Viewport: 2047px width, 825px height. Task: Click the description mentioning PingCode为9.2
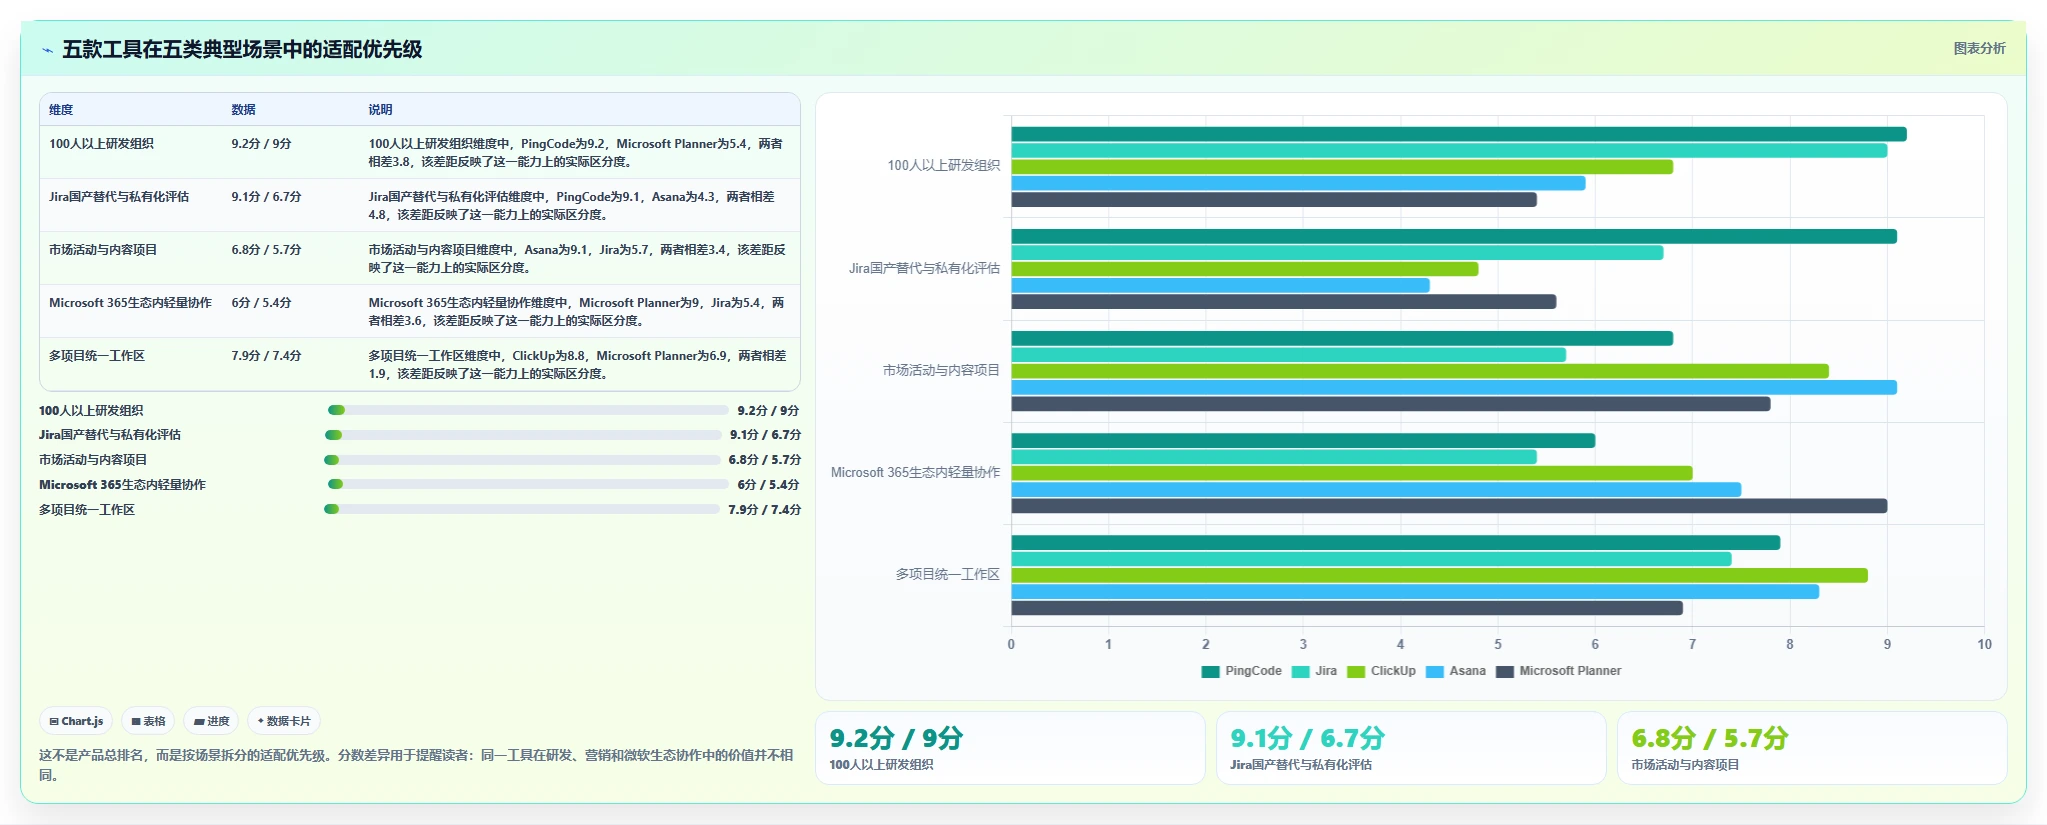[x=576, y=153]
